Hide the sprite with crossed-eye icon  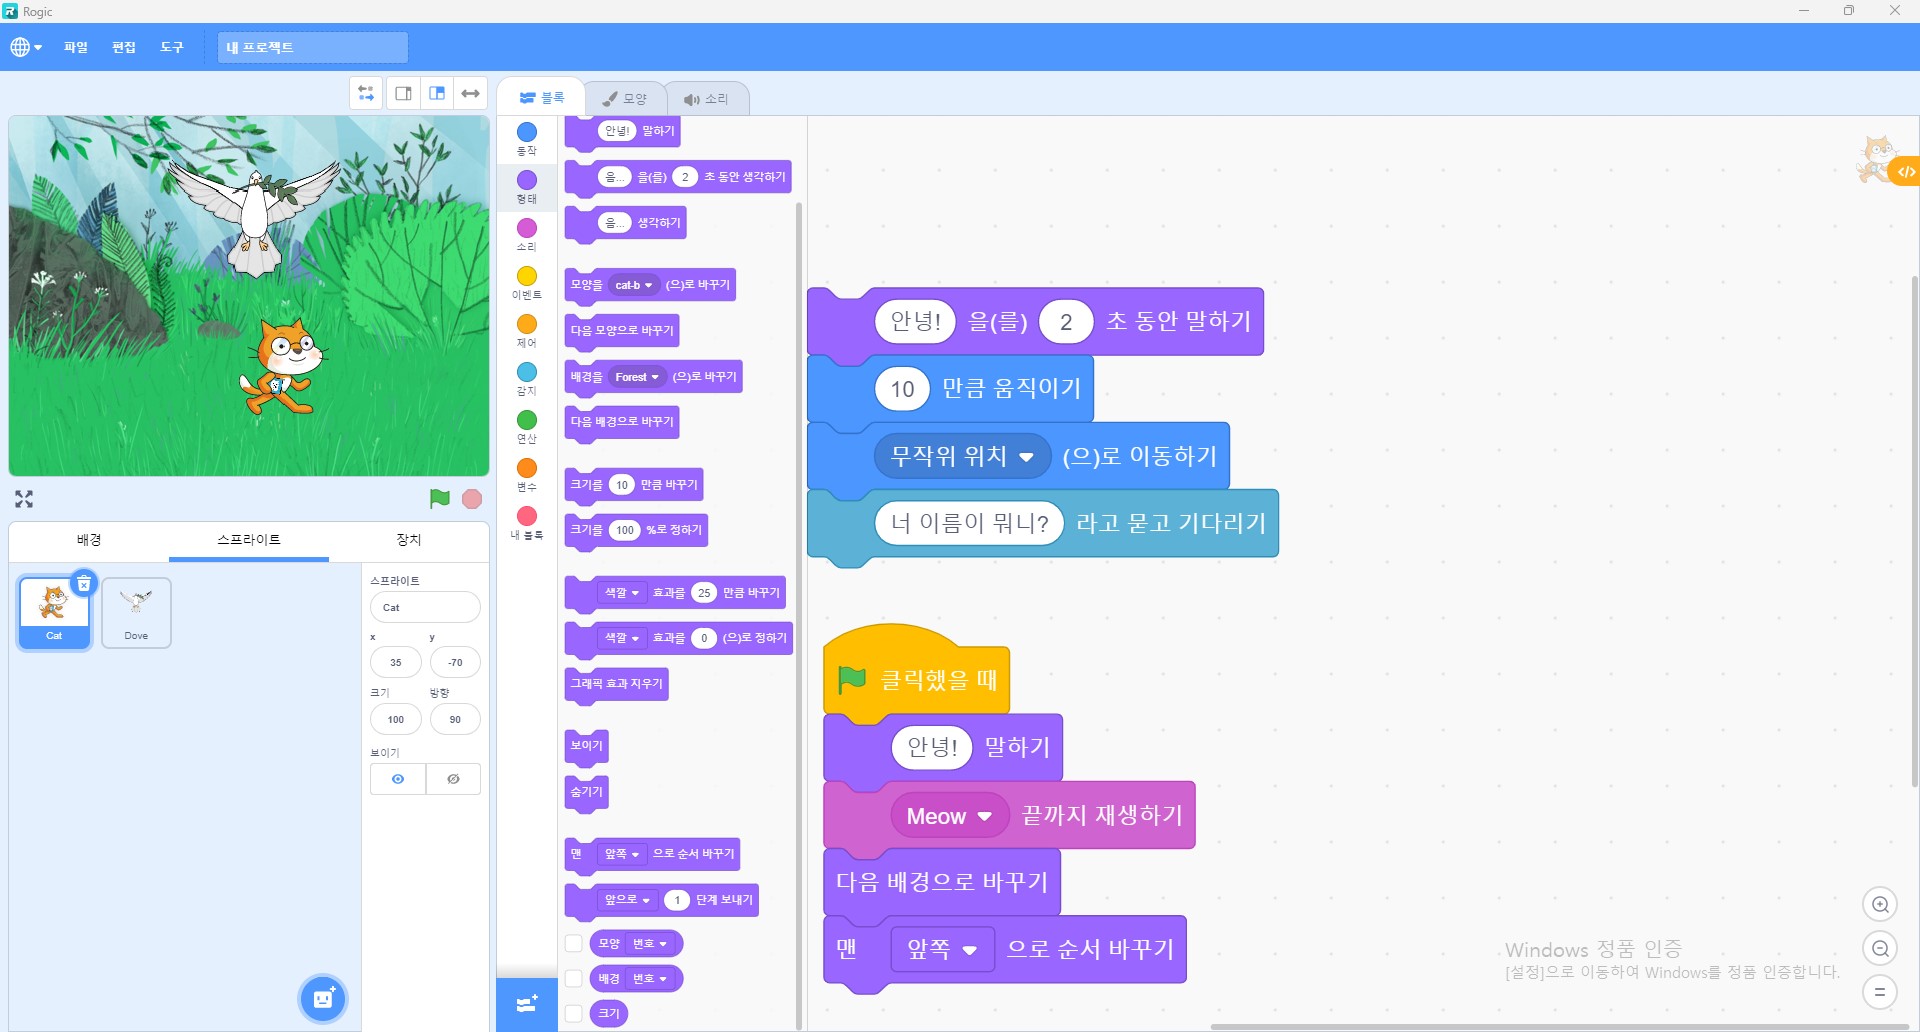(x=453, y=779)
